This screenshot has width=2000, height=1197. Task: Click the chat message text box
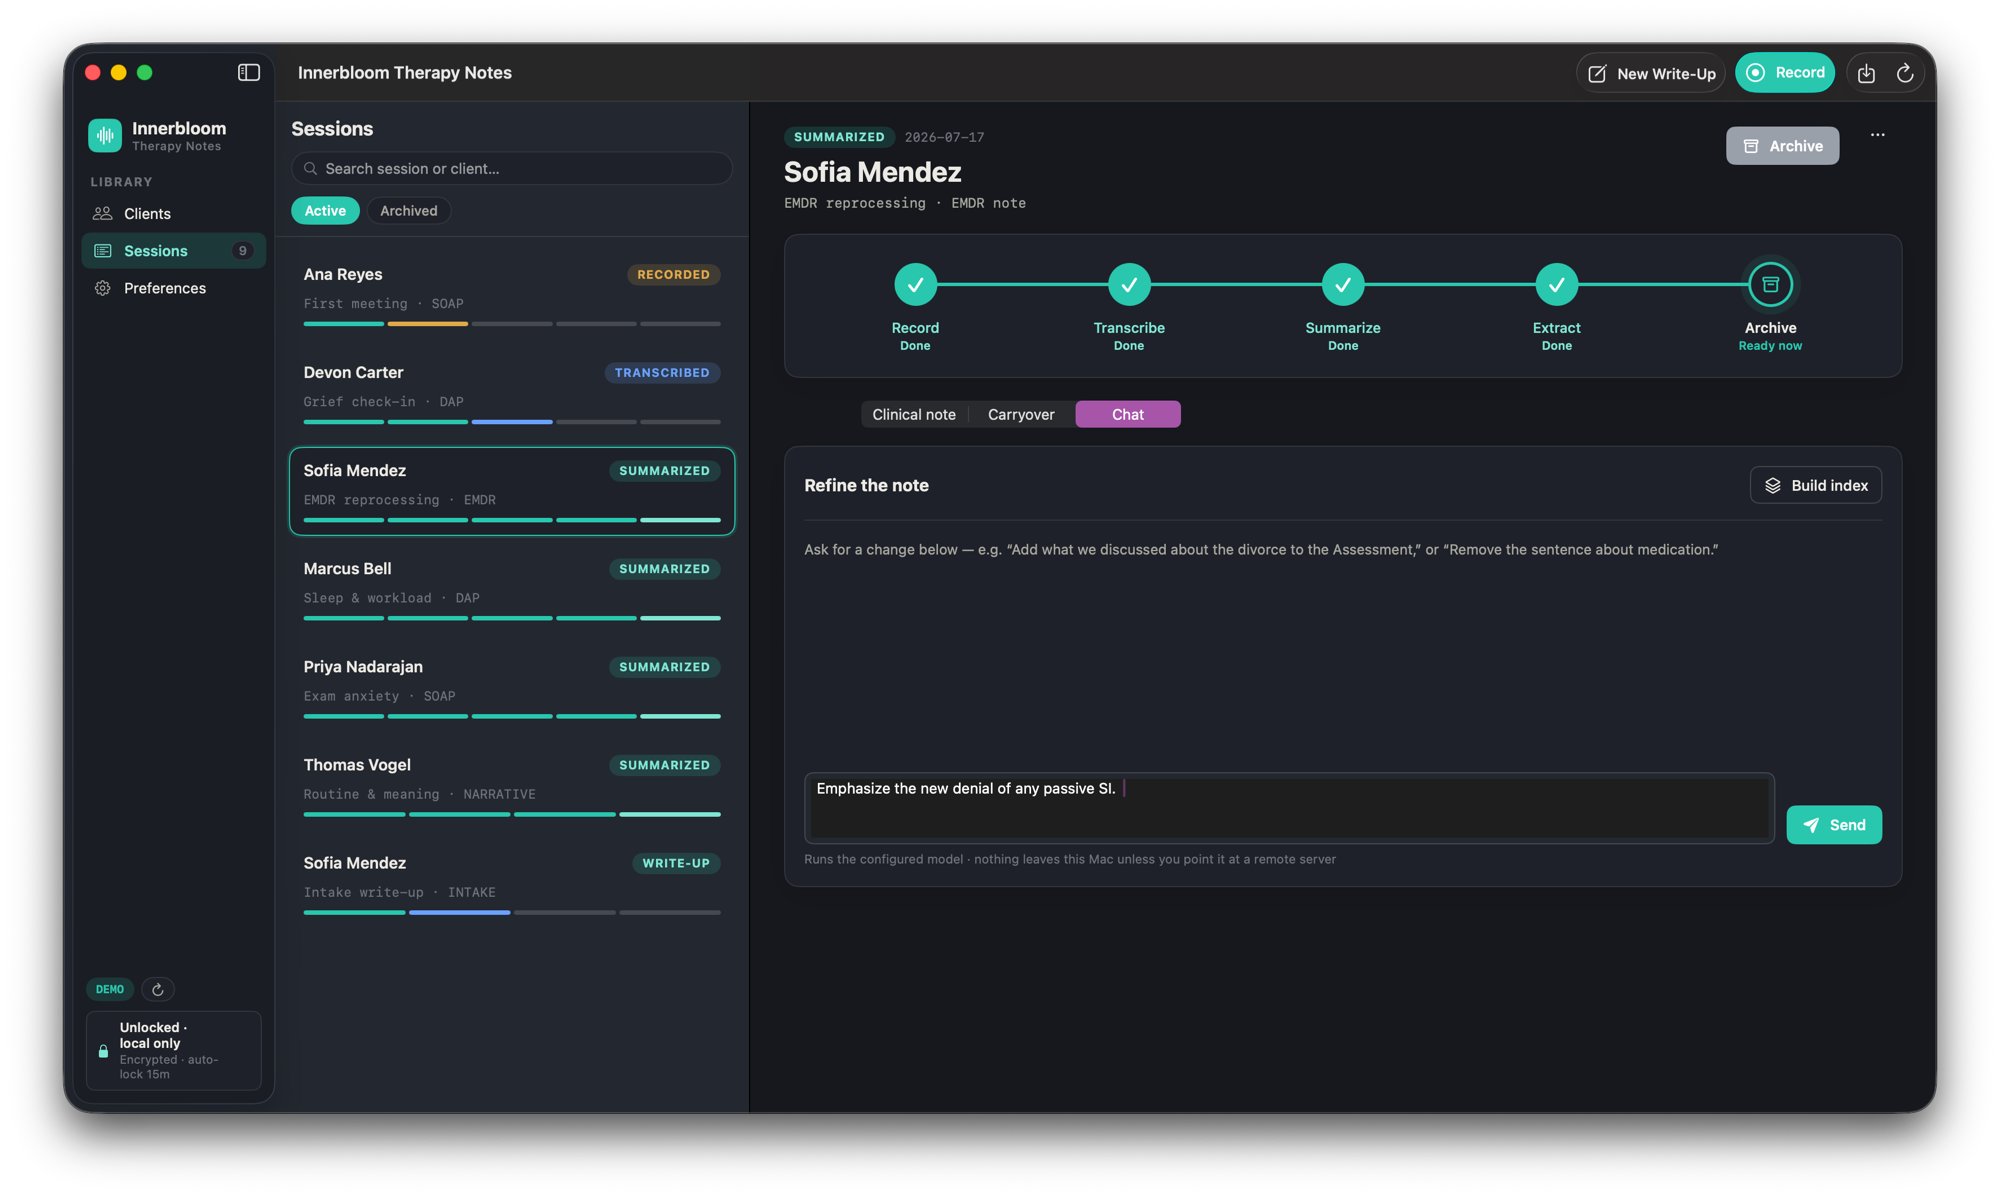1289,808
